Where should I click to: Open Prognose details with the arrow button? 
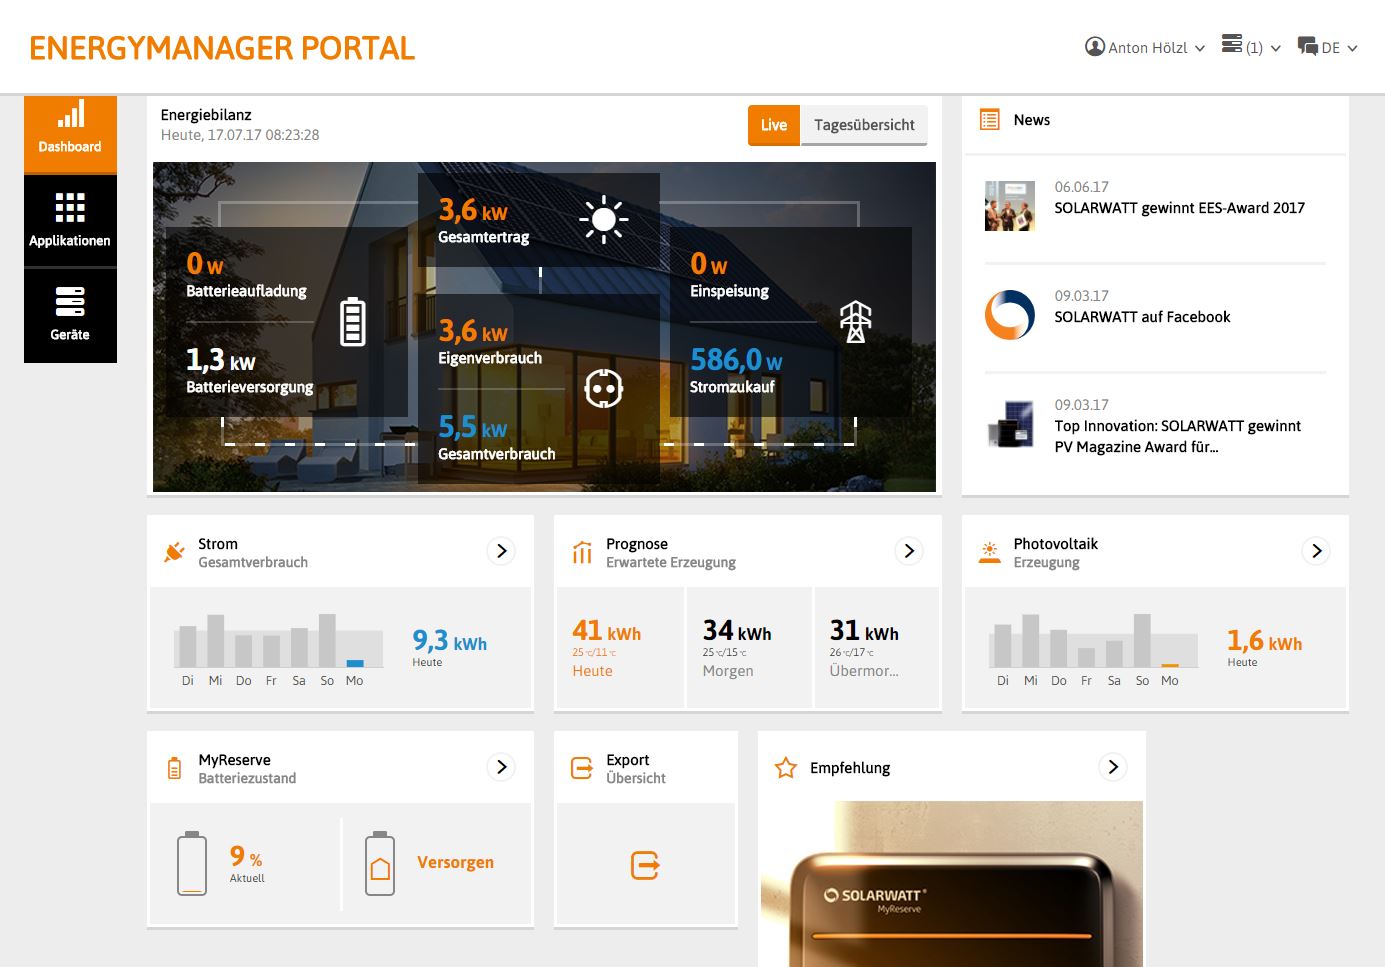(x=909, y=551)
